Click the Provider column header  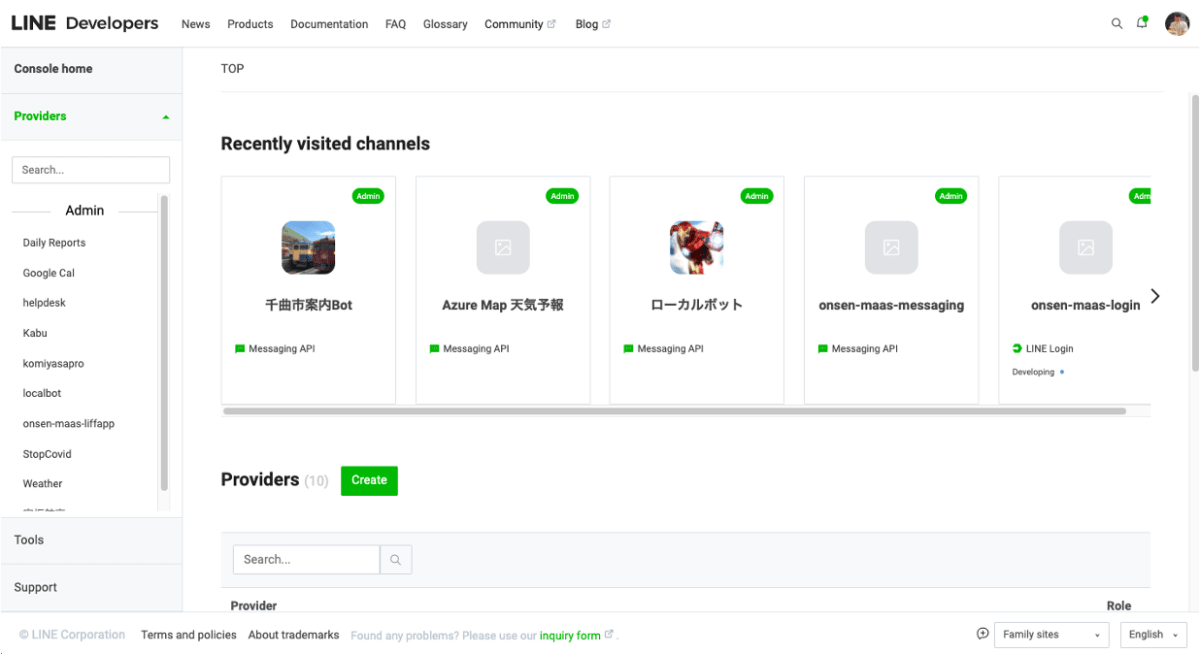(254, 606)
